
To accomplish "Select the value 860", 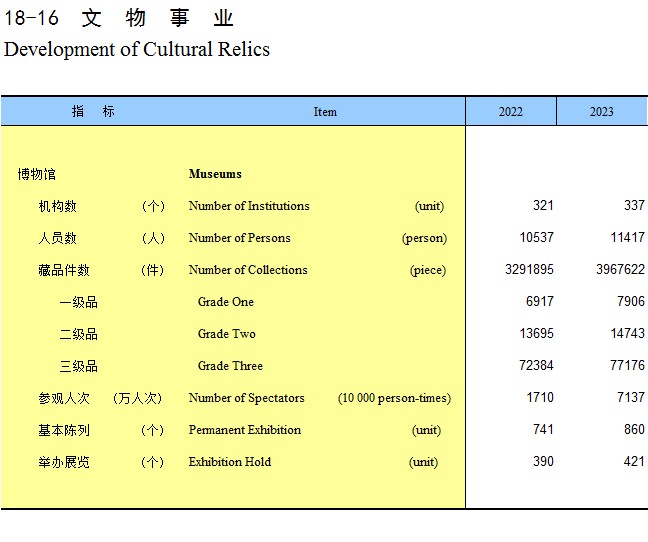I will pyautogui.click(x=634, y=429).
